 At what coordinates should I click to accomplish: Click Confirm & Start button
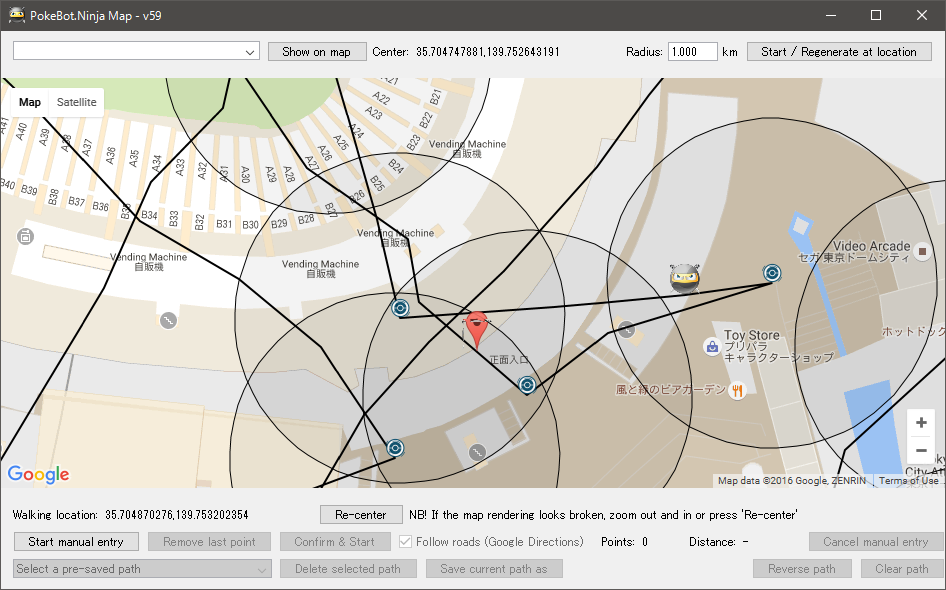pos(335,542)
